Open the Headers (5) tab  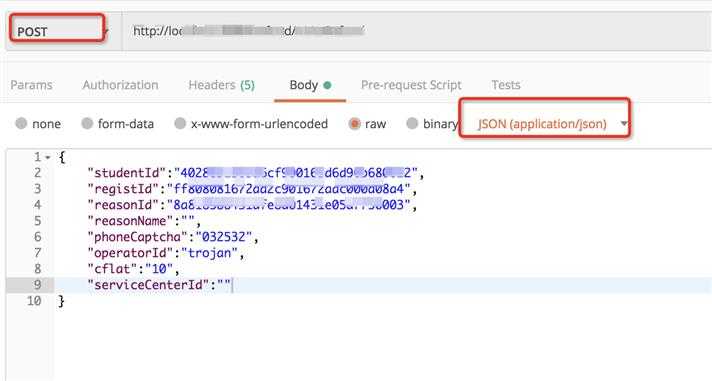[x=222, y=85]
